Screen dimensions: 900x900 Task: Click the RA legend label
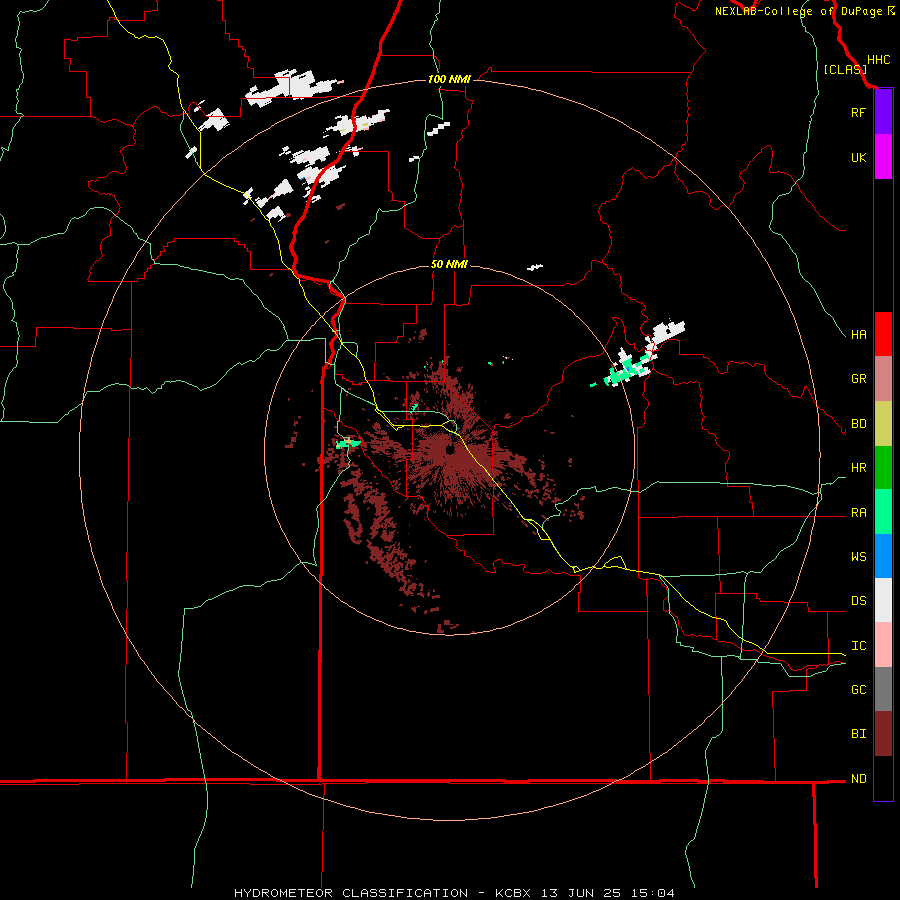(858, 513)
